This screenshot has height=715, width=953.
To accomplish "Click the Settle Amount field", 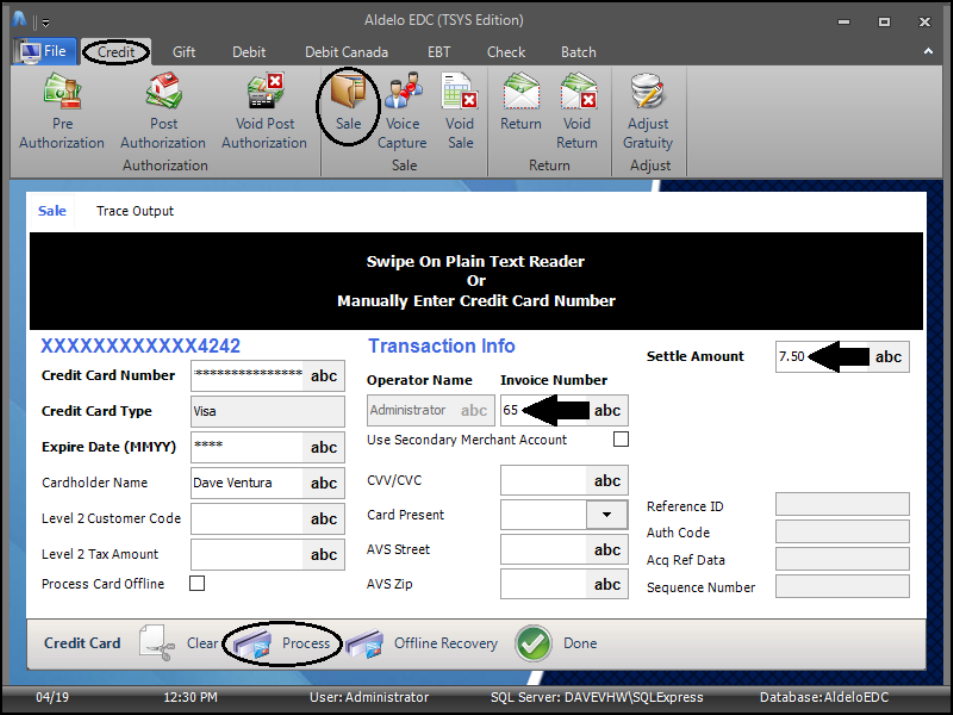I will pyautogui.click(x=822, y=356).
